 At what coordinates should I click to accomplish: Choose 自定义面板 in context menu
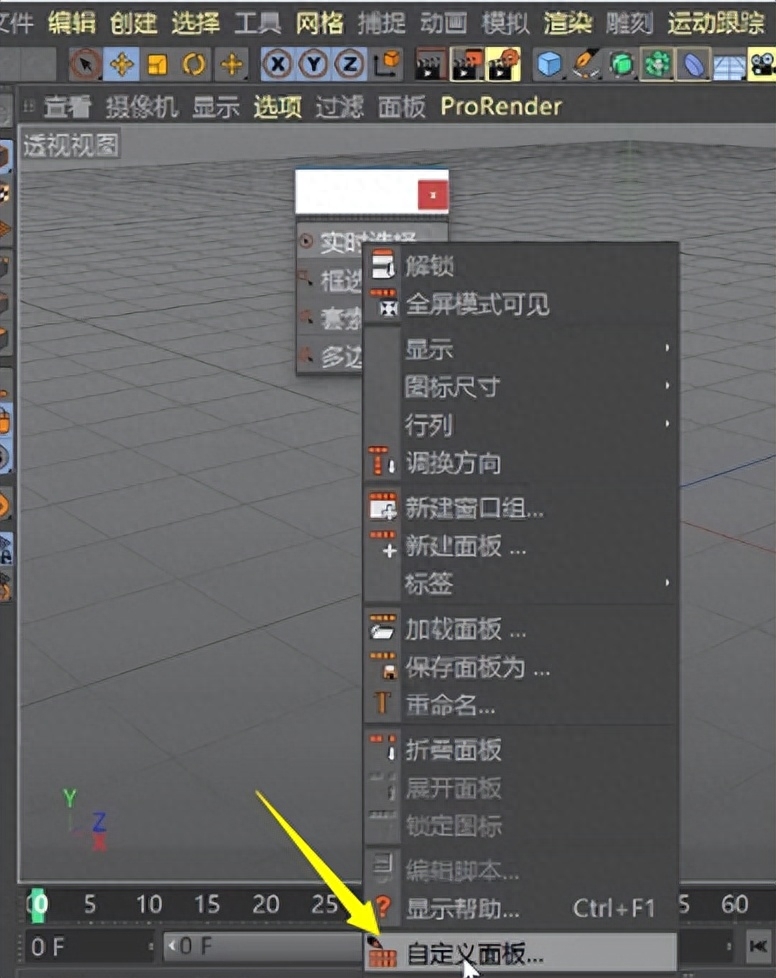click(x=521, y=954)
